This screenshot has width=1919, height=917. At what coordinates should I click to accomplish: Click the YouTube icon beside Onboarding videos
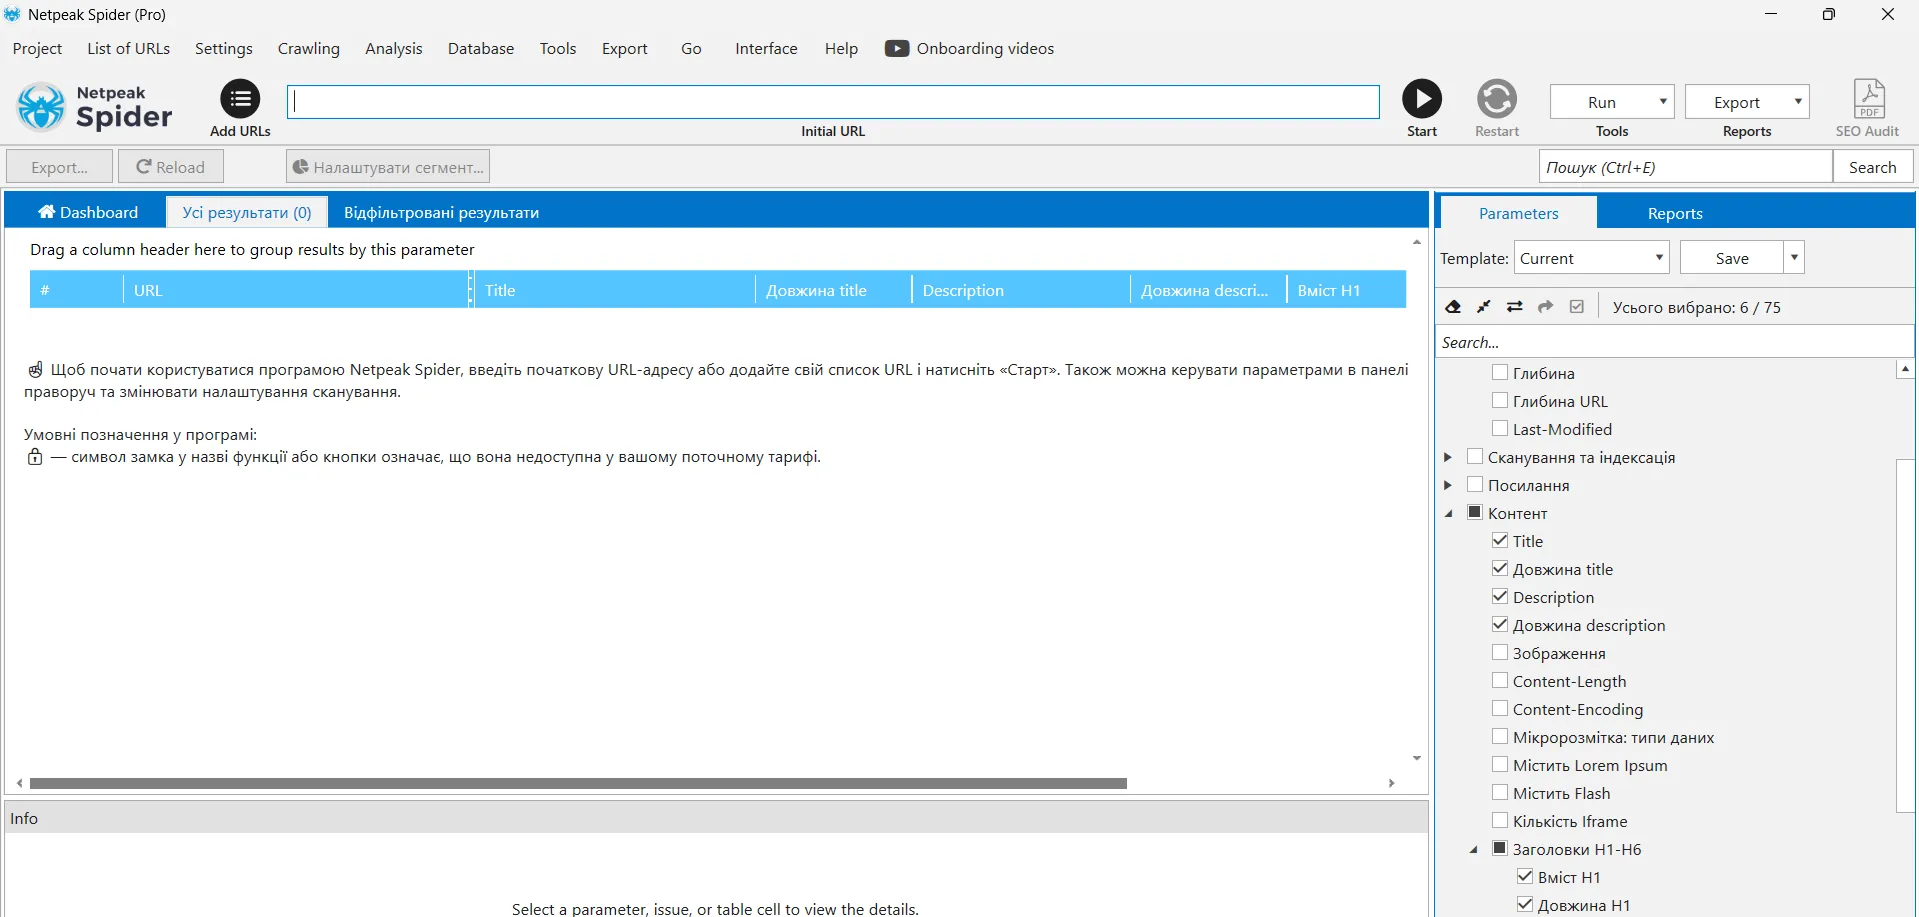(x=897, y=48)
